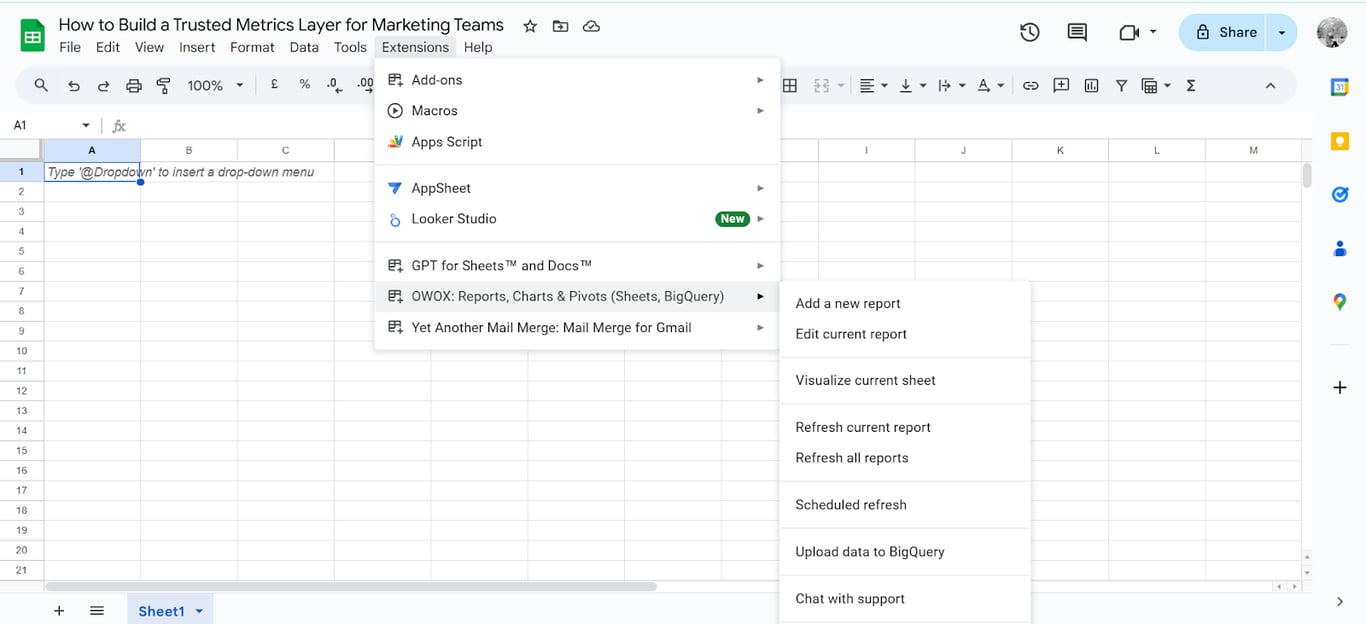1366x624 pixels.
Task: Open the Edit menu
Action: (x=108, y=47)
